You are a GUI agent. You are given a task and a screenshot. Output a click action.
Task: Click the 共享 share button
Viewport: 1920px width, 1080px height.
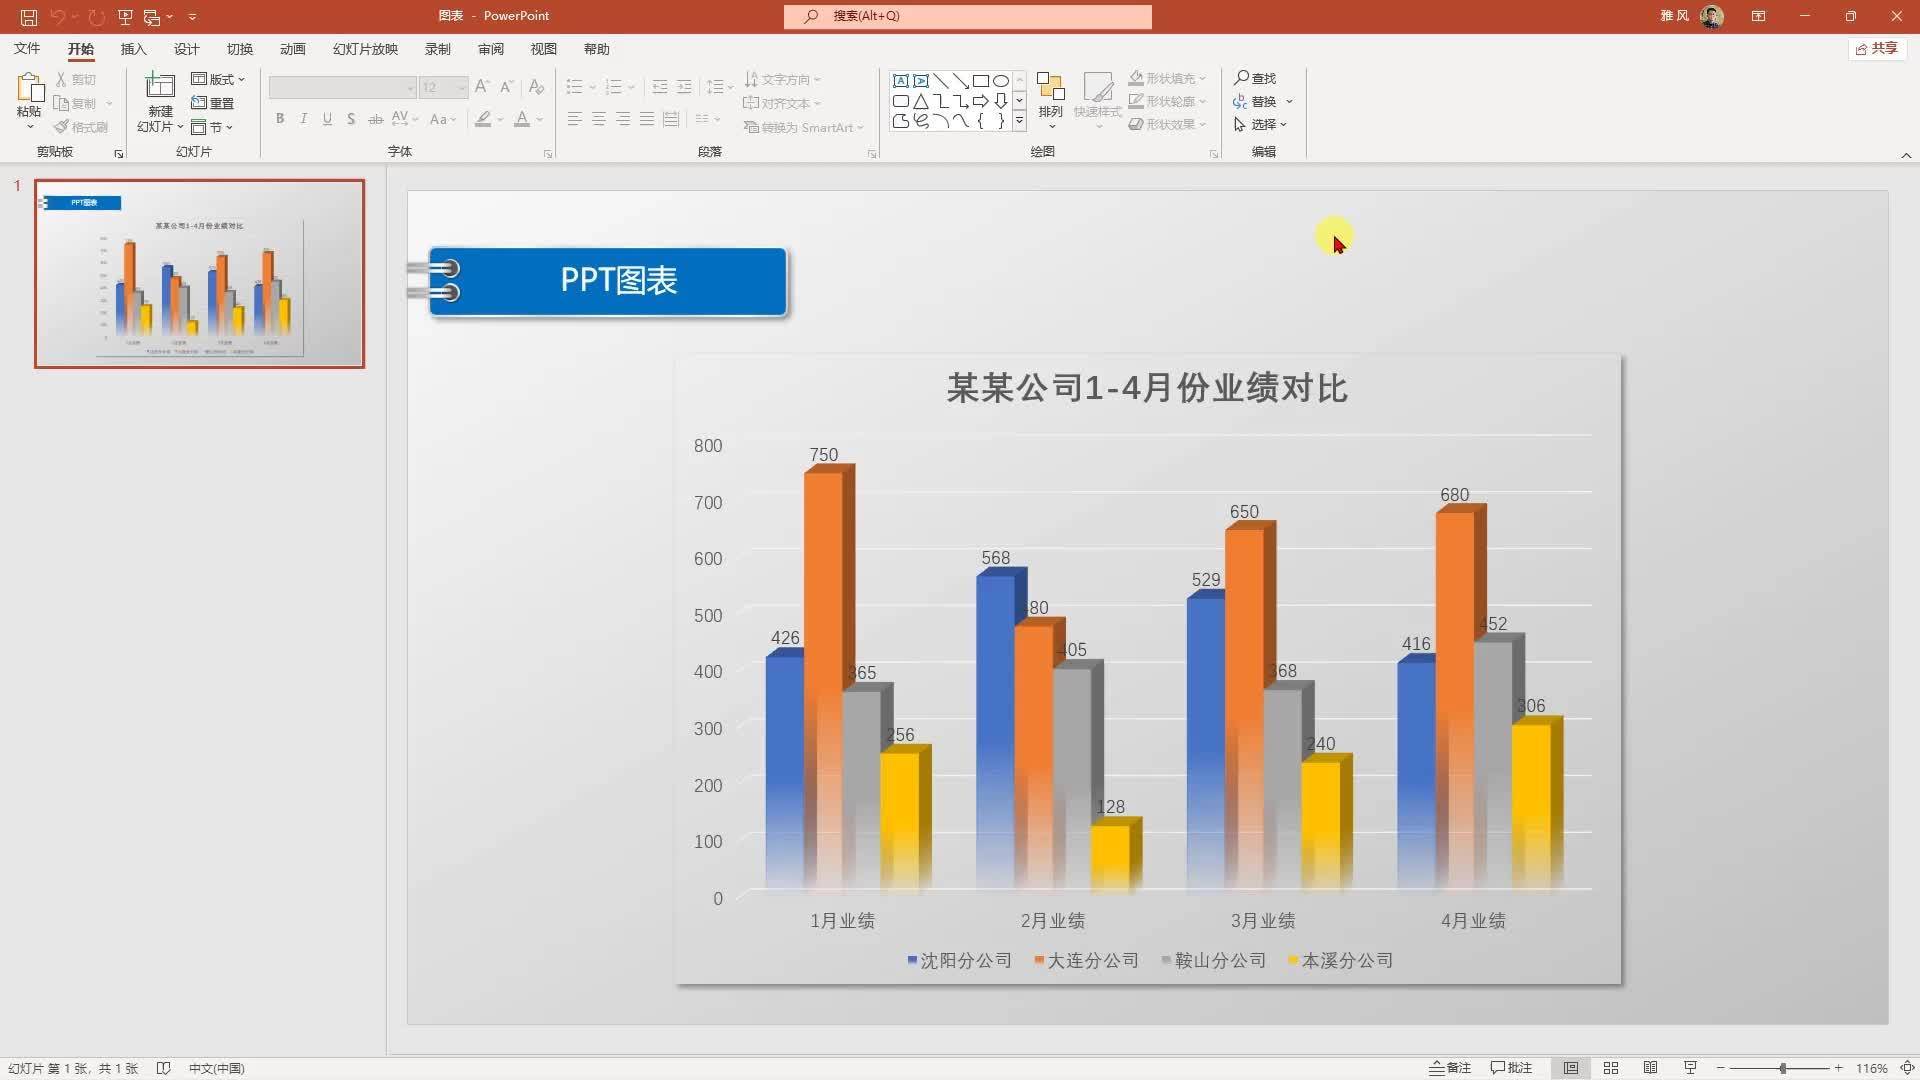[x=1876, y=49]
